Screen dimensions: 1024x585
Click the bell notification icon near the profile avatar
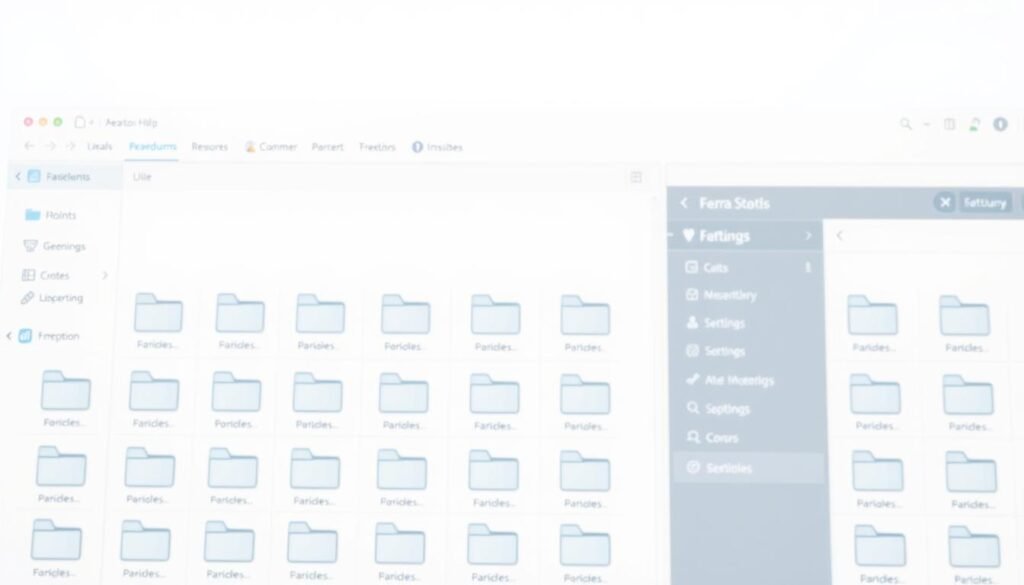pyautogui.click(x=974, y=124)
